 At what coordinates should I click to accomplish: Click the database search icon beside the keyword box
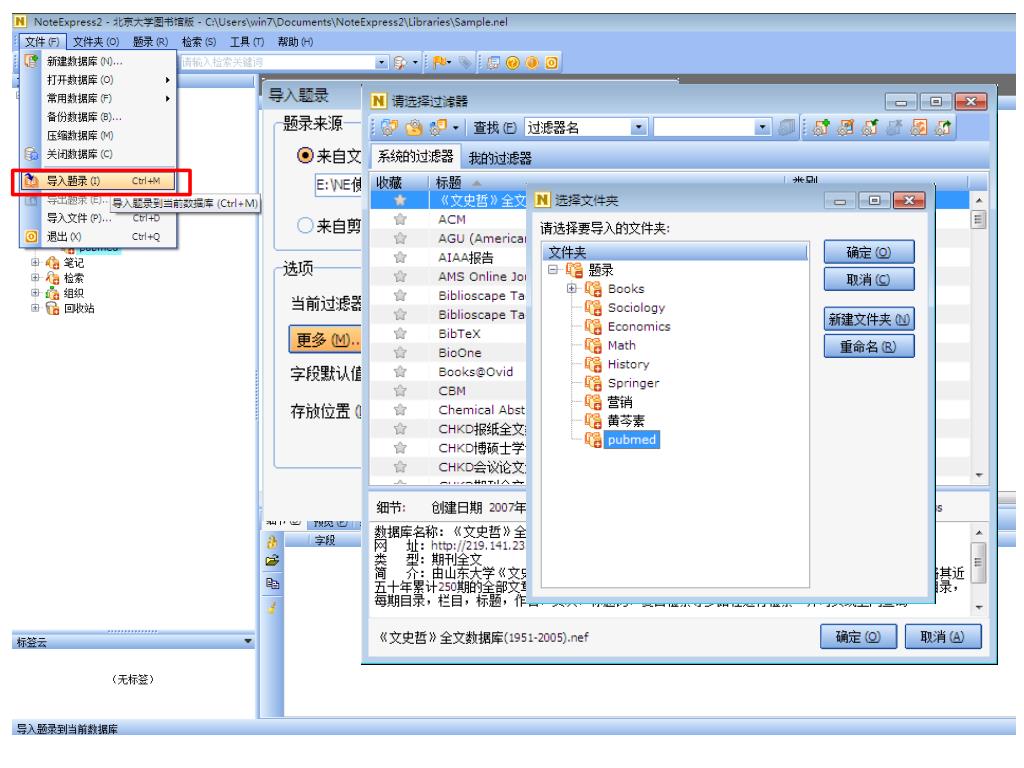[x=399, y=63]
